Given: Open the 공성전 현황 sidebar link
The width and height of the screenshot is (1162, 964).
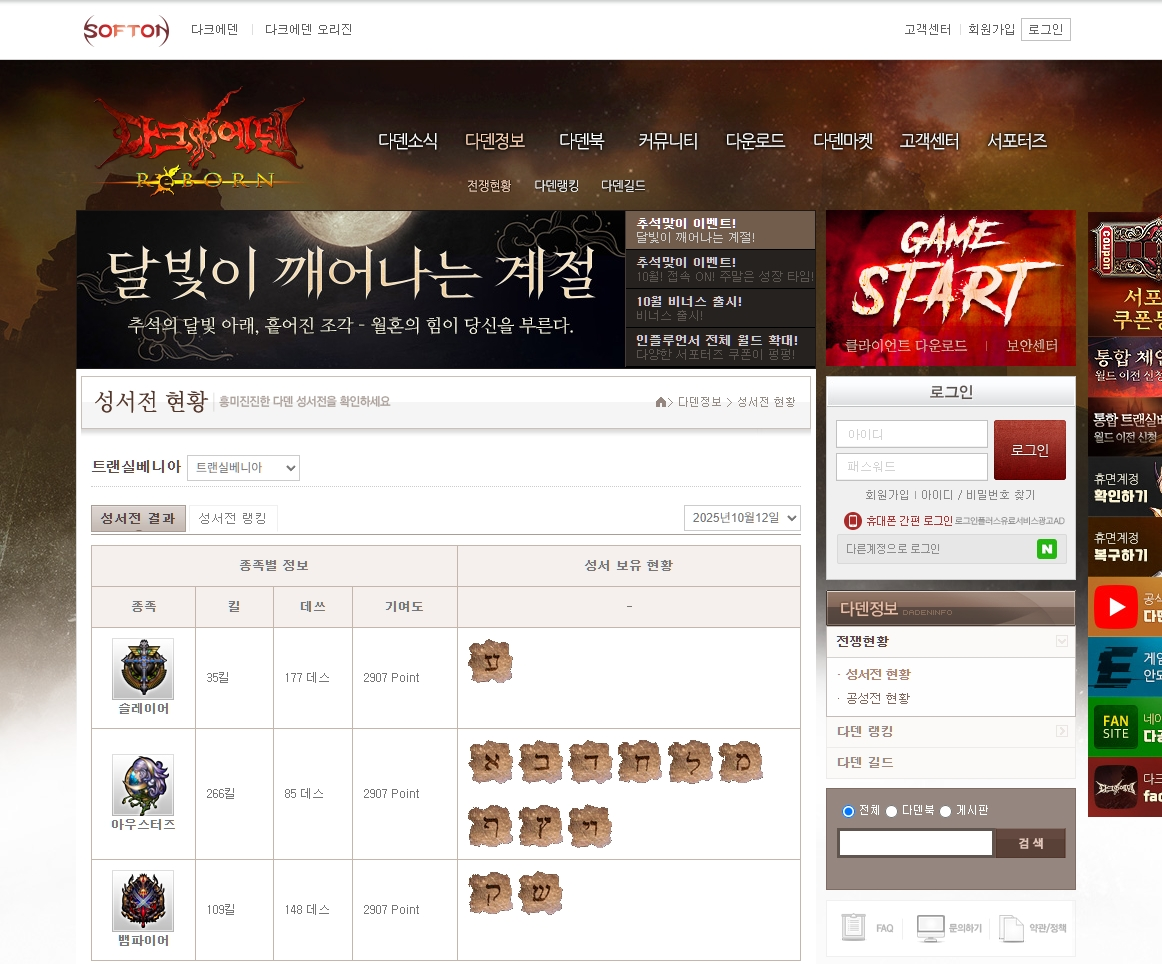Looking at the screenshot, I should (878, 698).
